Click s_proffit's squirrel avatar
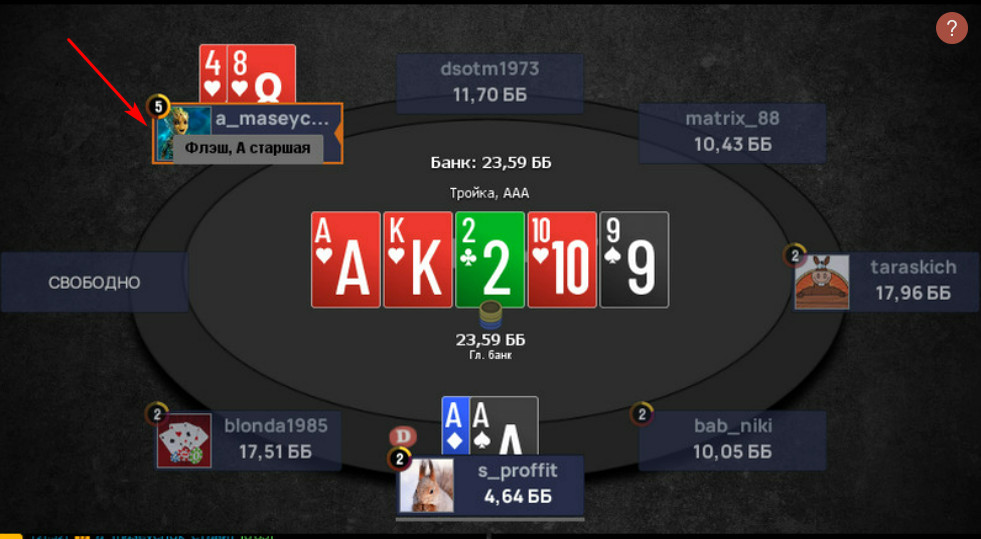Viewport: 981px width, 539px height. (427, 485)
